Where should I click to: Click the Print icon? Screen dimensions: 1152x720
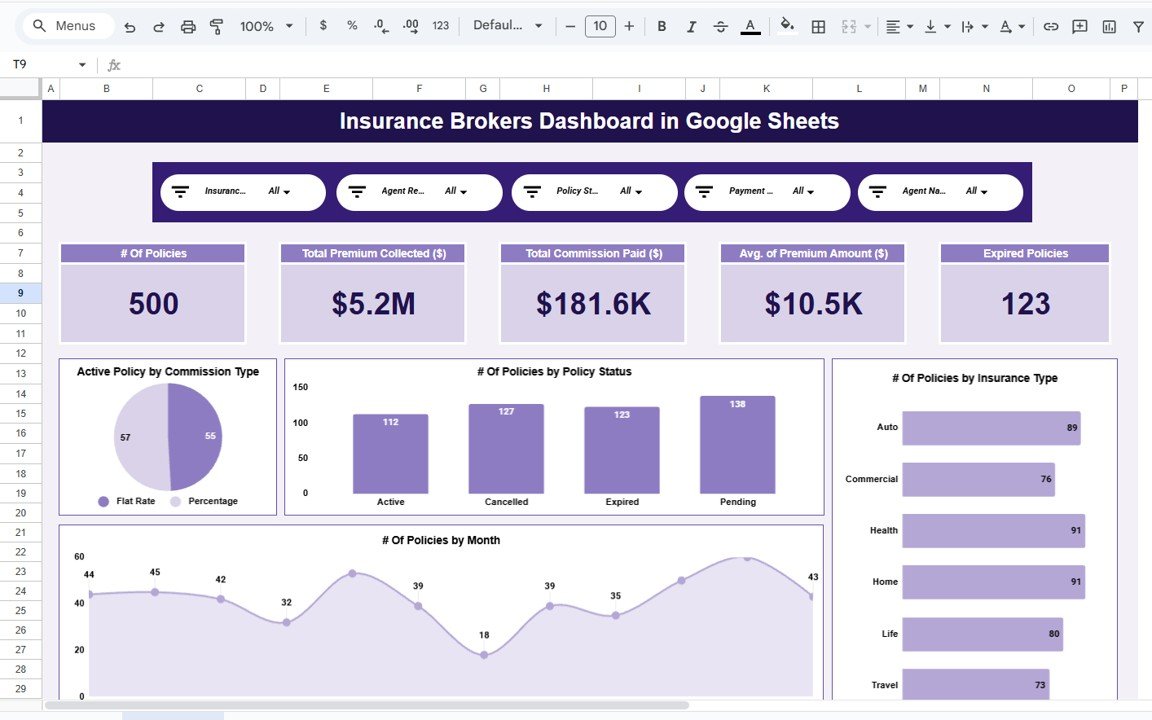(x=188, y=26)
